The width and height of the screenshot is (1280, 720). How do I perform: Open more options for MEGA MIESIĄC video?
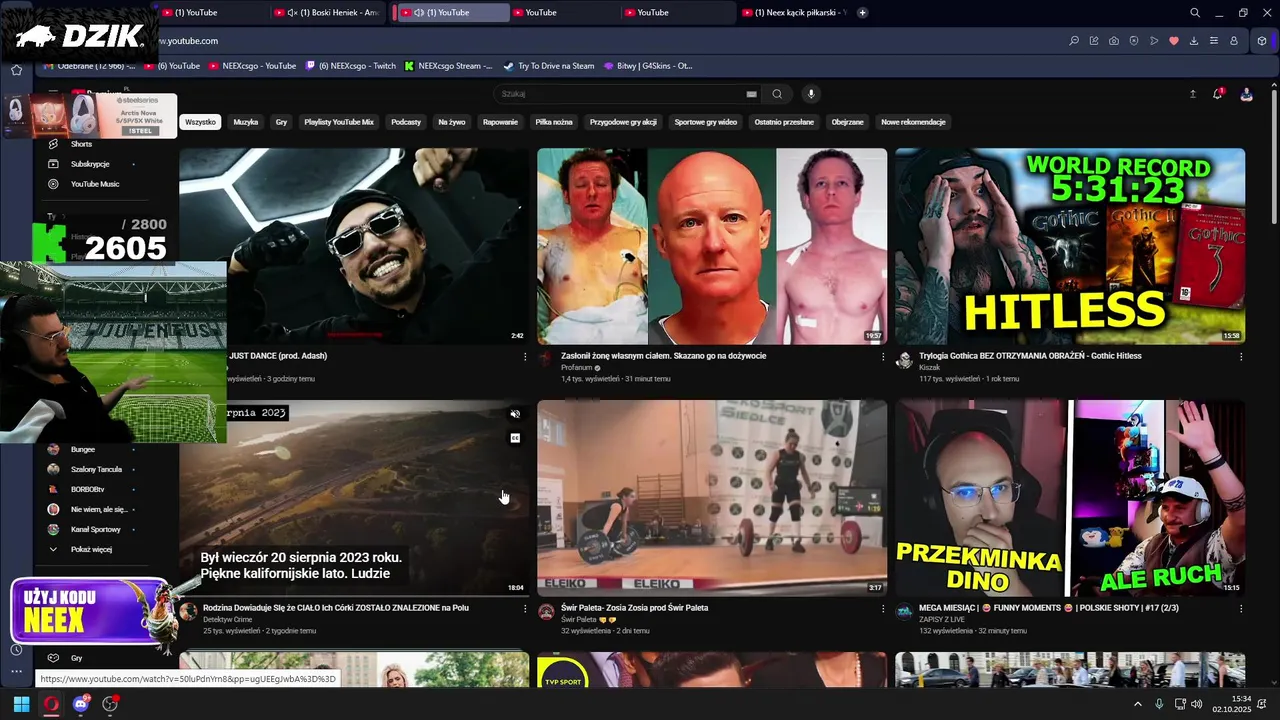pos(1241,608)
